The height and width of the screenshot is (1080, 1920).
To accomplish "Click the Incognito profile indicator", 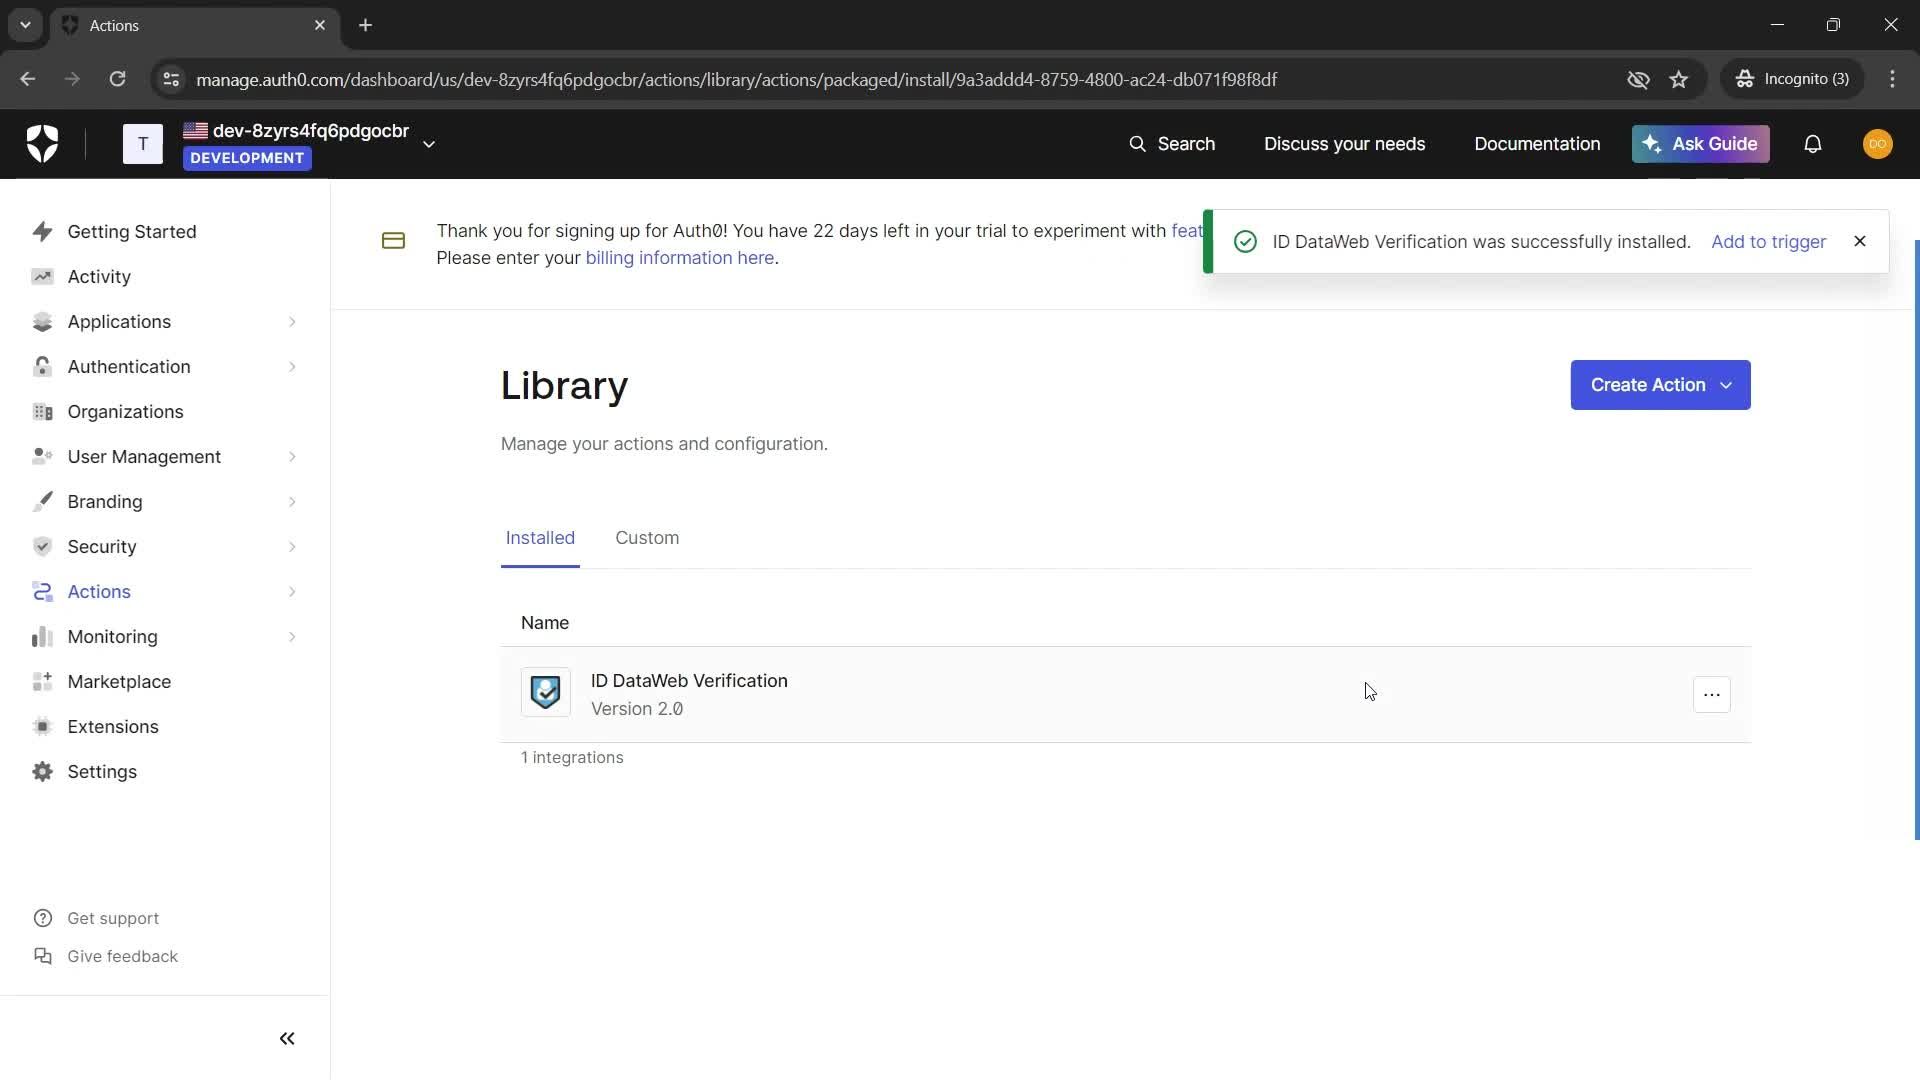I will pos(1792,79).
